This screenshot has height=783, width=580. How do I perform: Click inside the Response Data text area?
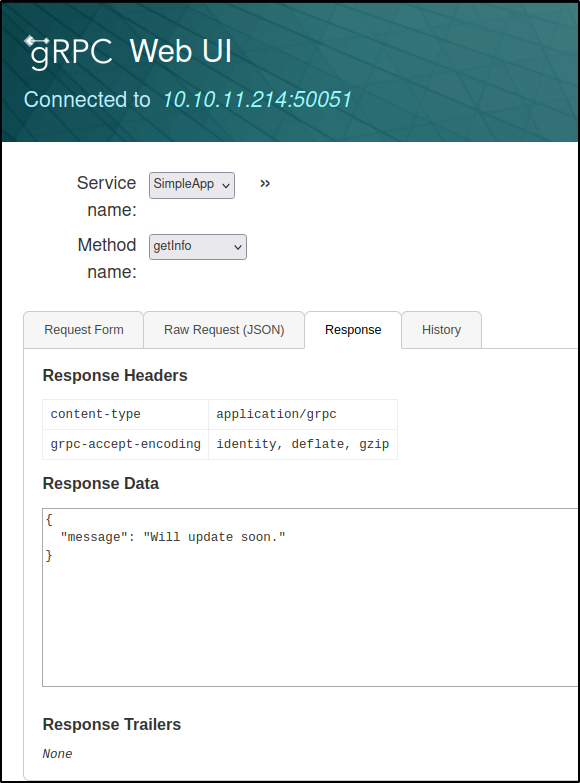(310, 597)
